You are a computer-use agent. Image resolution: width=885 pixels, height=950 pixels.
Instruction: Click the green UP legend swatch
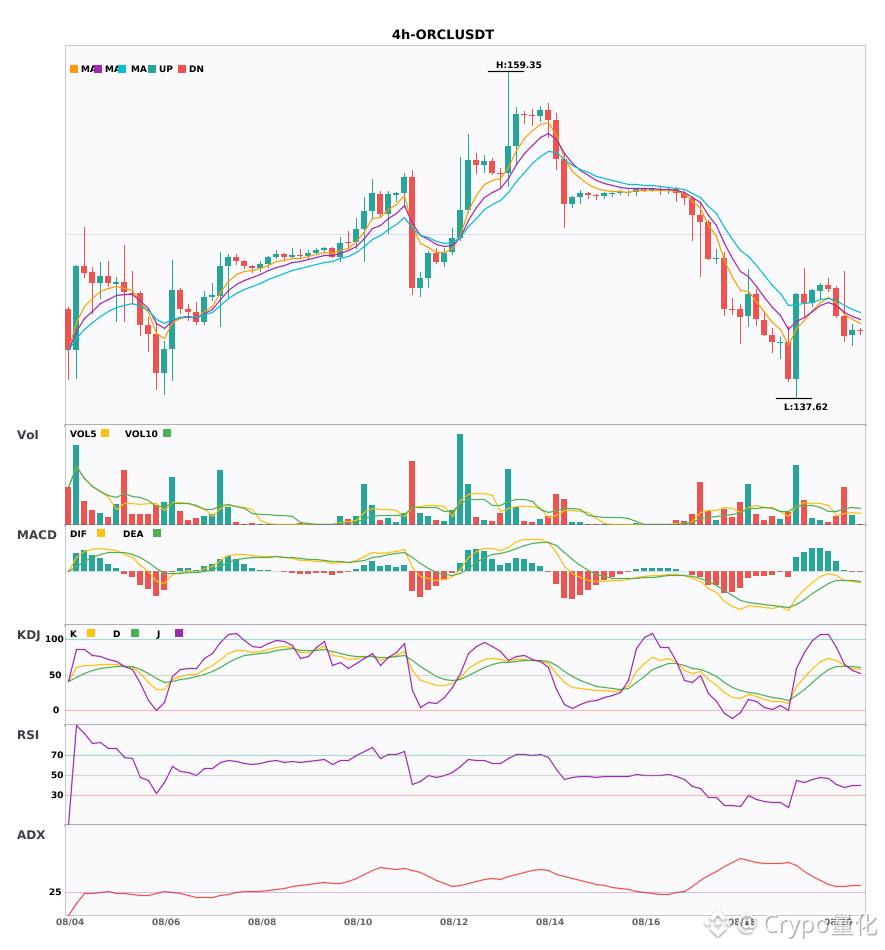pyautogui.click(x=152, y=69)
